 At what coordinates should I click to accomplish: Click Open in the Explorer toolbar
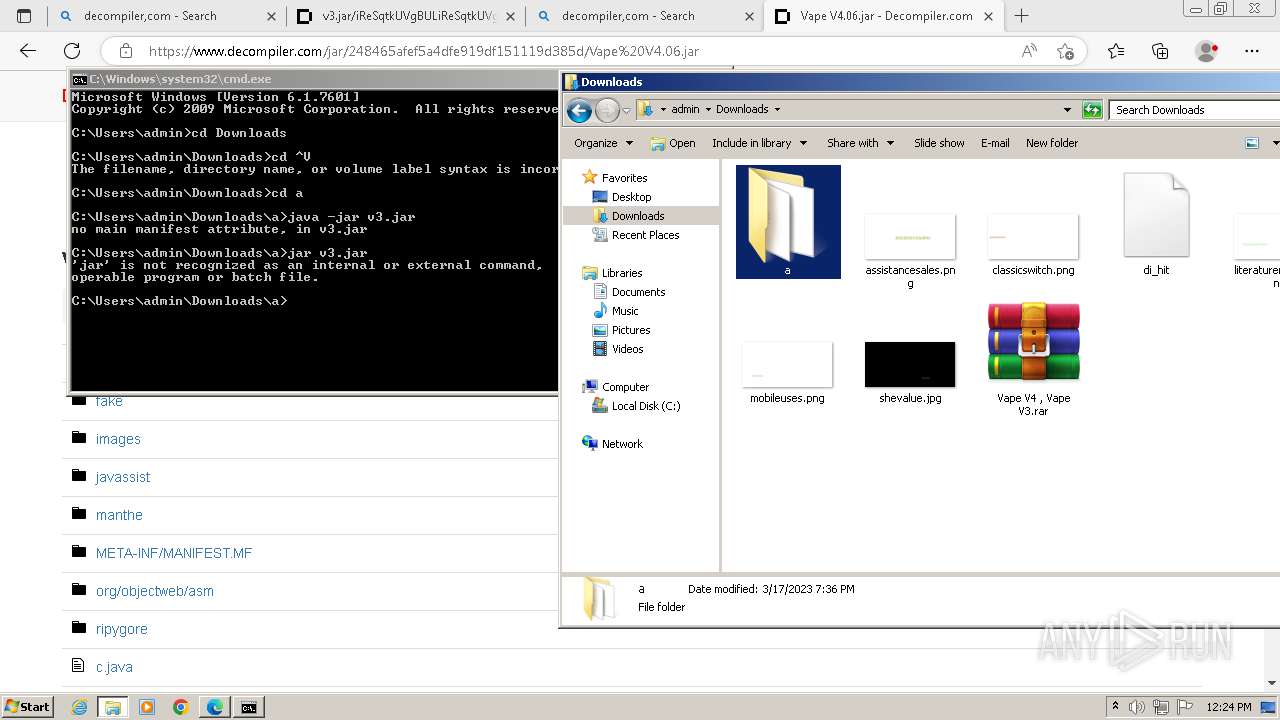click(x=673, y=143)
